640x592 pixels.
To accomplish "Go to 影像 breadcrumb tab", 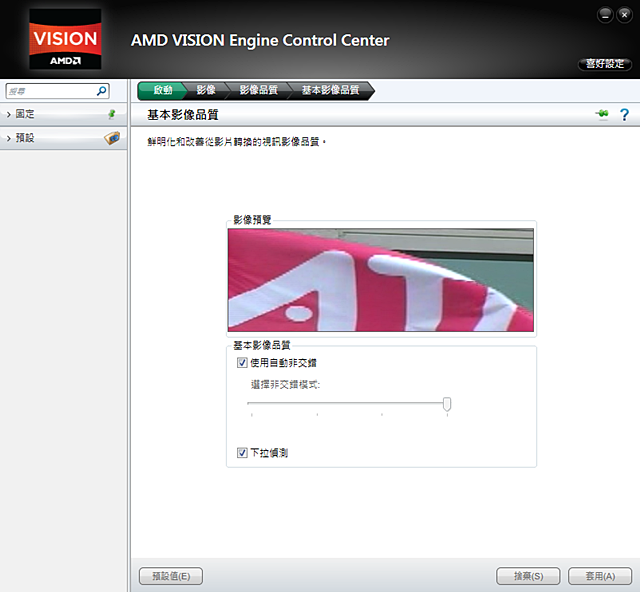I will pyautogui.click(x=206, y=90).
